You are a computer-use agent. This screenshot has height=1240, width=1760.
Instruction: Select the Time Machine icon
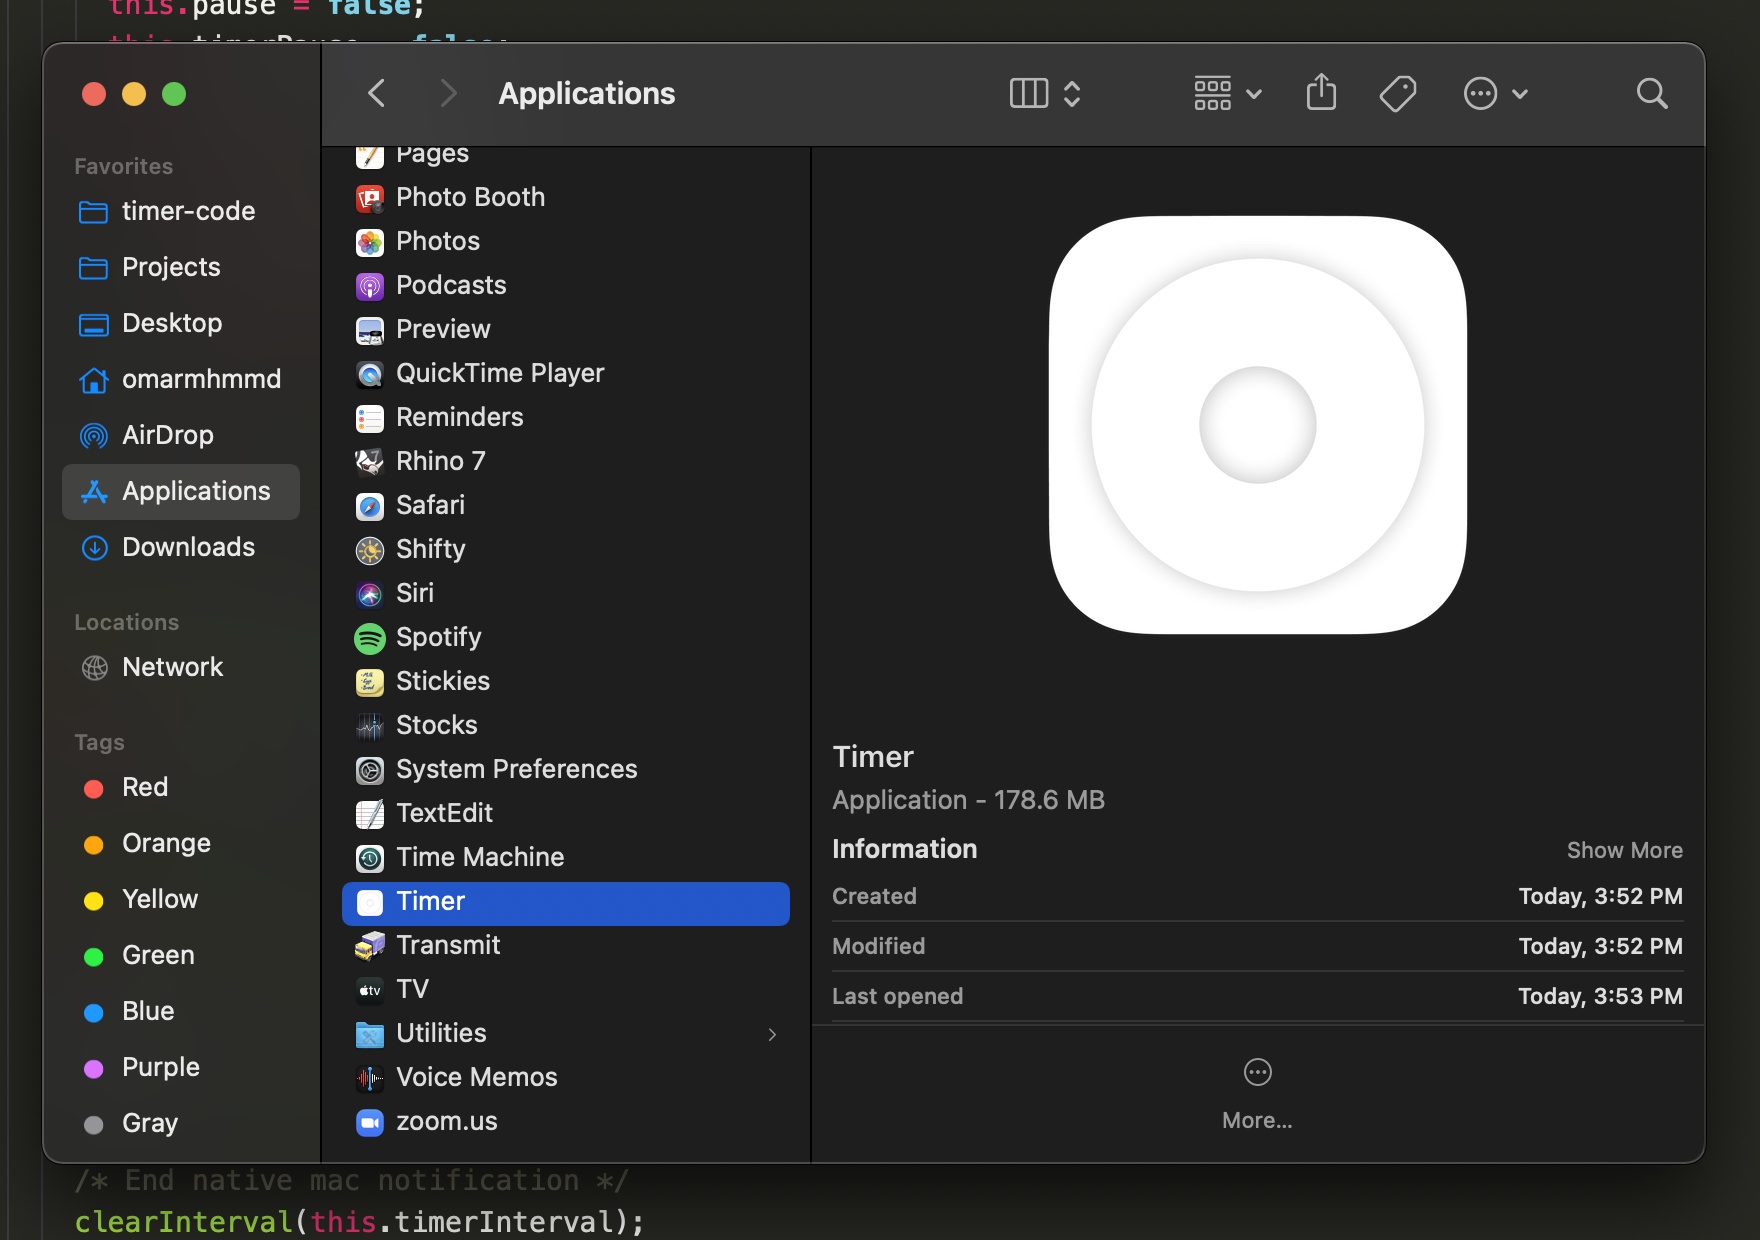pyautogui.click(x=370, y=858)
